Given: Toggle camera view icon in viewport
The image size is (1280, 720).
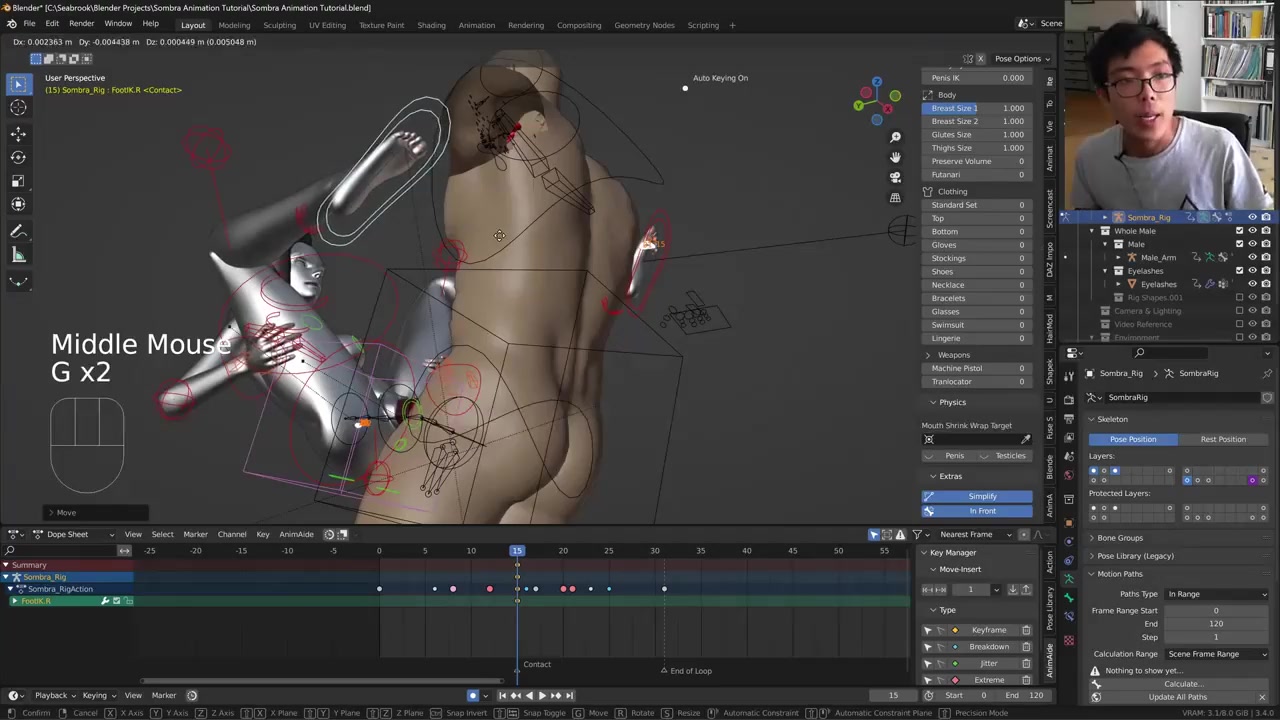Looking at the screenshot, I should [x=895, y=177].
